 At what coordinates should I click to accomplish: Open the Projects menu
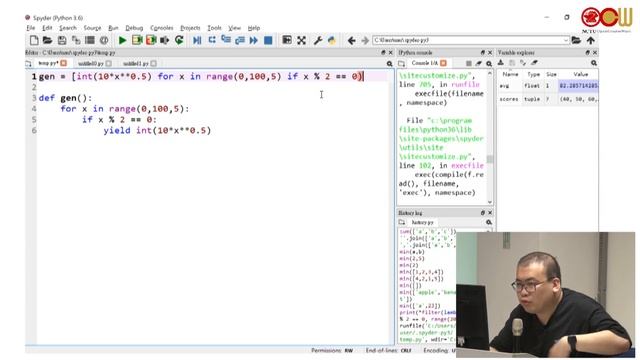pyautogui.click(x=190, y=28)
